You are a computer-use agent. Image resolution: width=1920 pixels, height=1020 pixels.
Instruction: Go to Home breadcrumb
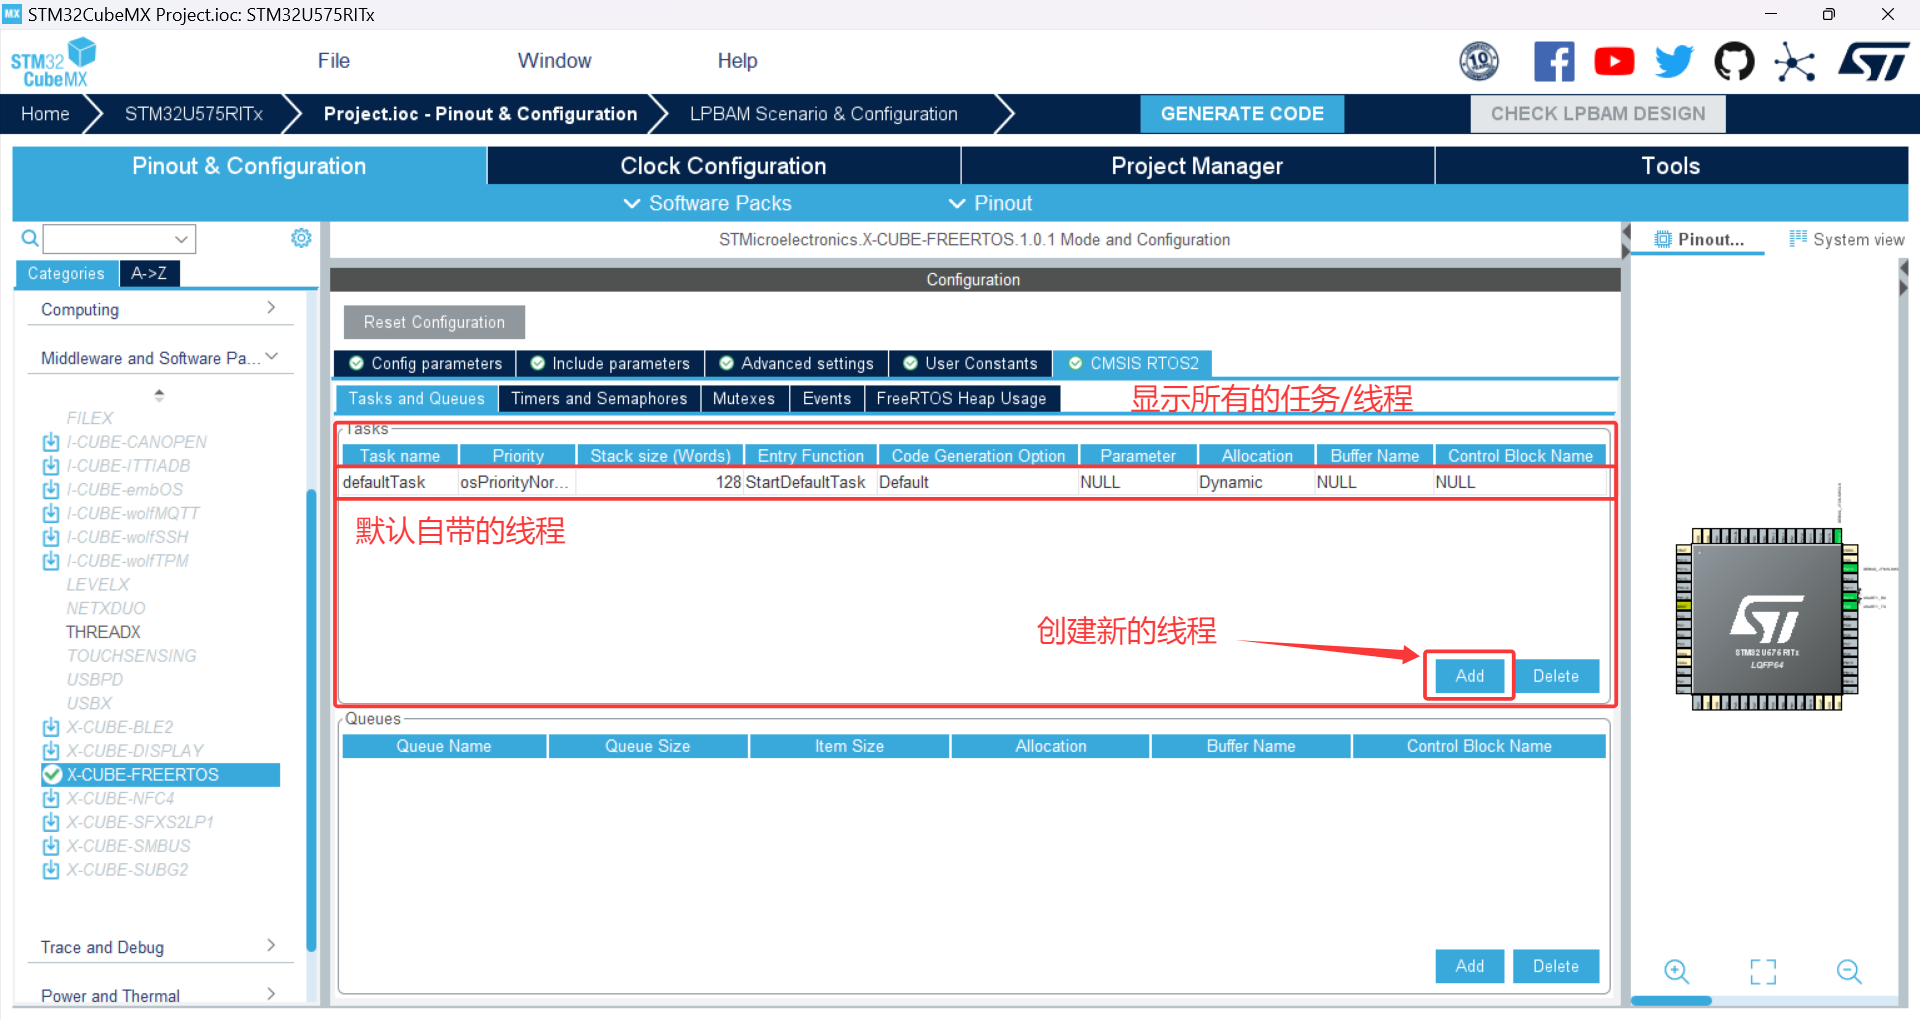(45, 114)
